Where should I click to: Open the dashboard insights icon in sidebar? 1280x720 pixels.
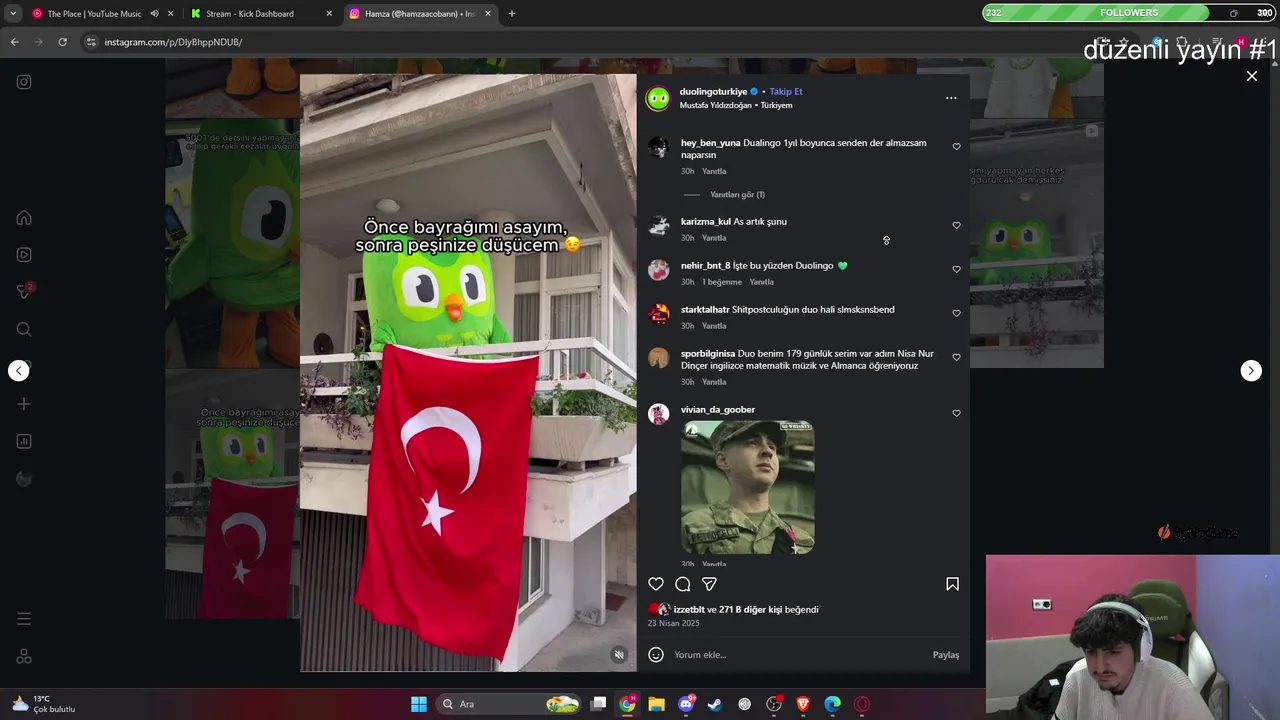24,441
